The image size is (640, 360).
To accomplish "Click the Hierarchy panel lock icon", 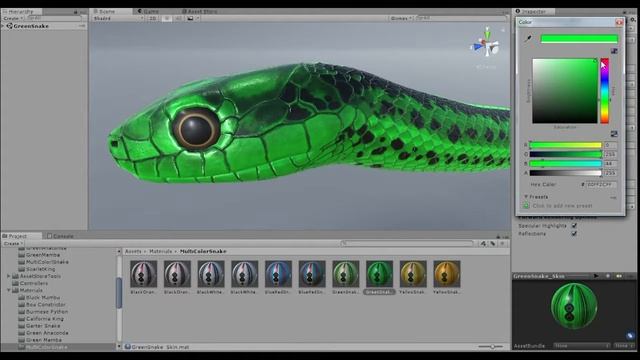I will click(76, 12).
